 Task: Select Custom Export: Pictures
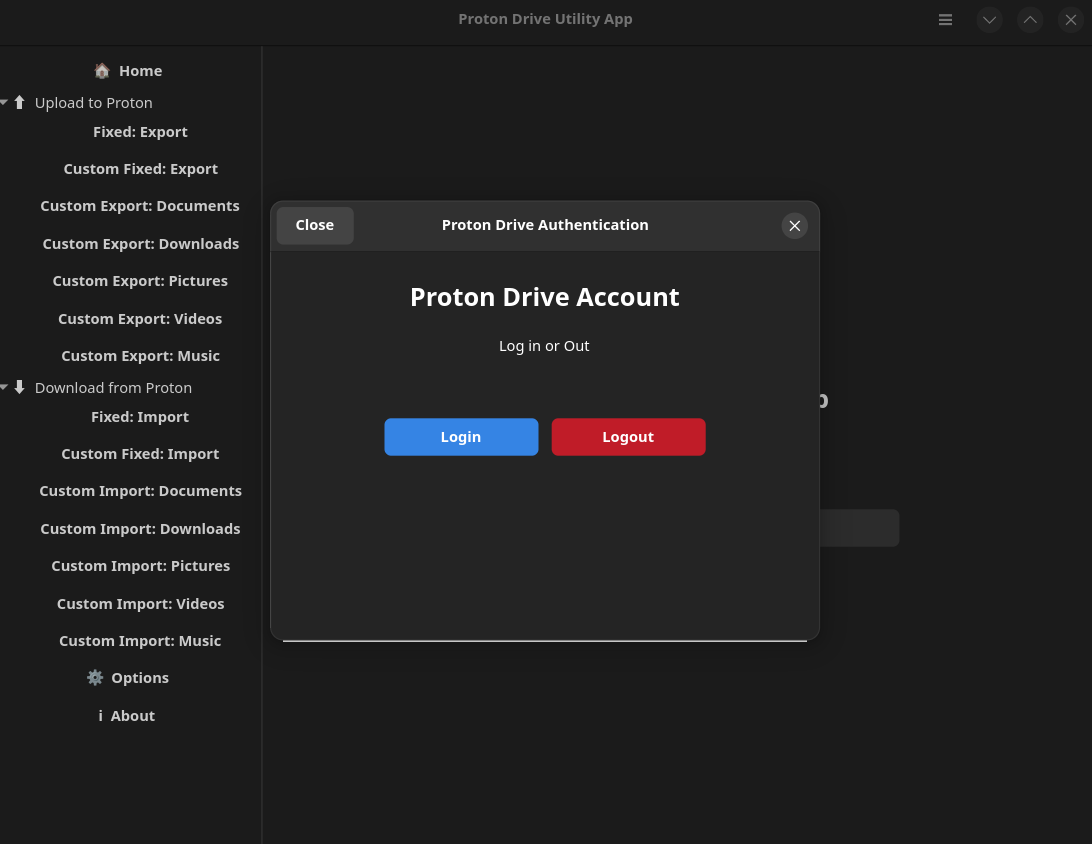pyautogui.click(x=140, y=281)
